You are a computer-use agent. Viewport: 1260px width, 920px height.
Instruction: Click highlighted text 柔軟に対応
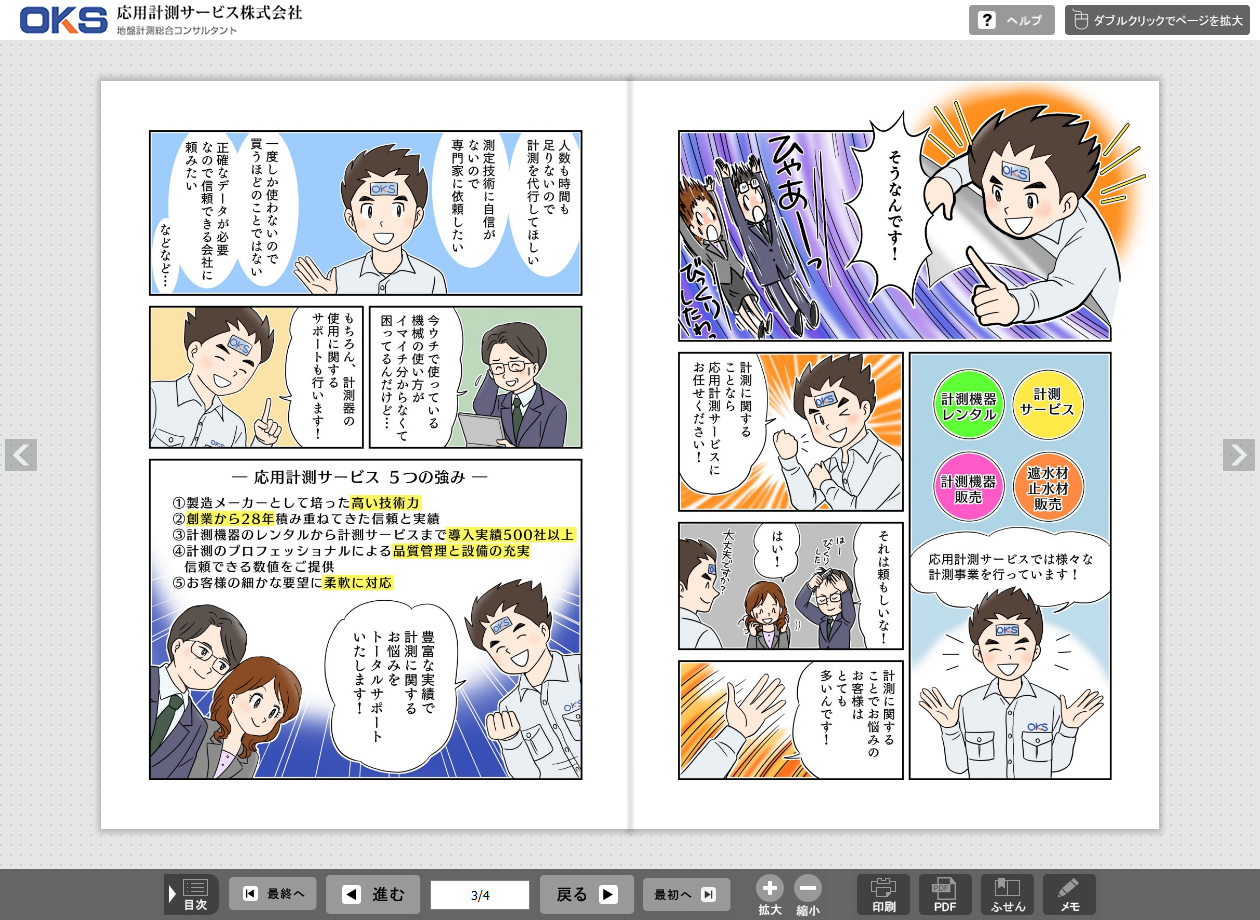[358, 582]
